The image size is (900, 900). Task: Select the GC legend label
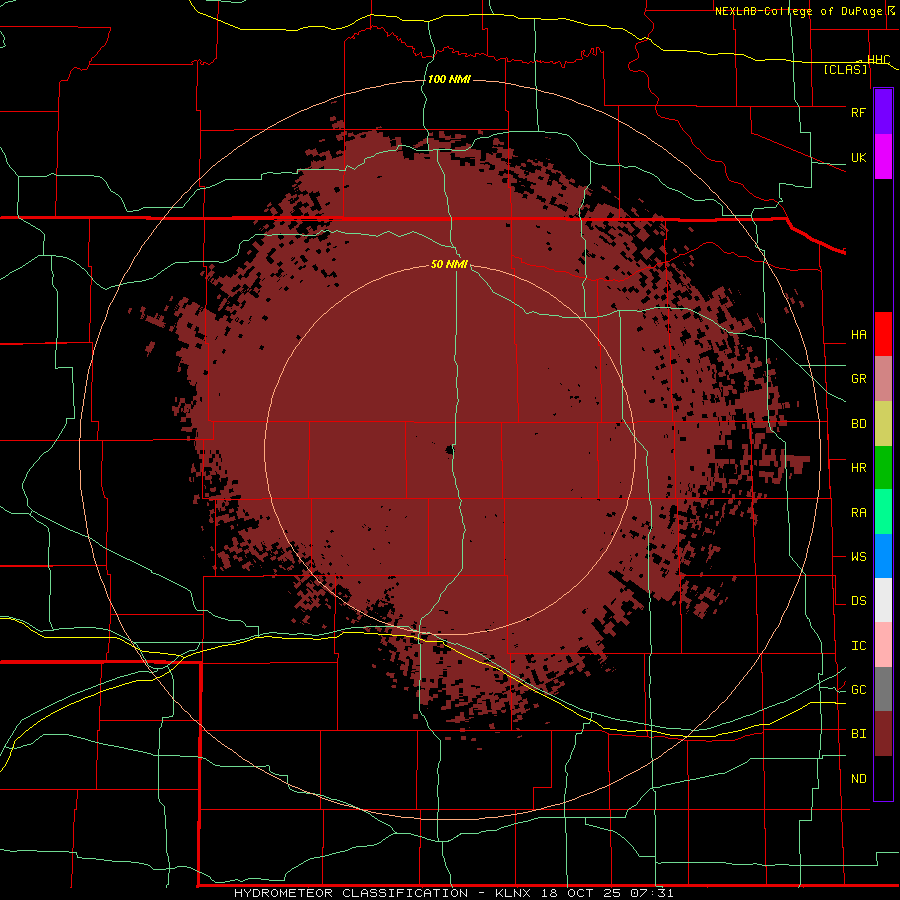859,690
